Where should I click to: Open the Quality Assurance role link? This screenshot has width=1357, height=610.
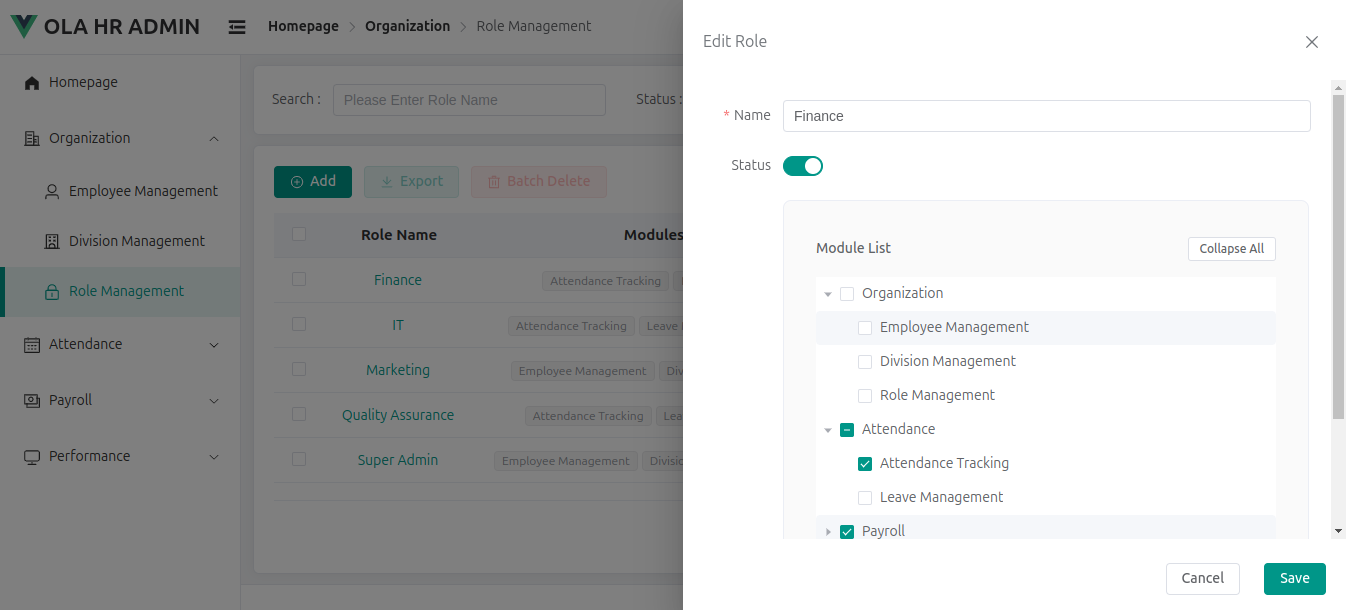[x=398, y=415]
